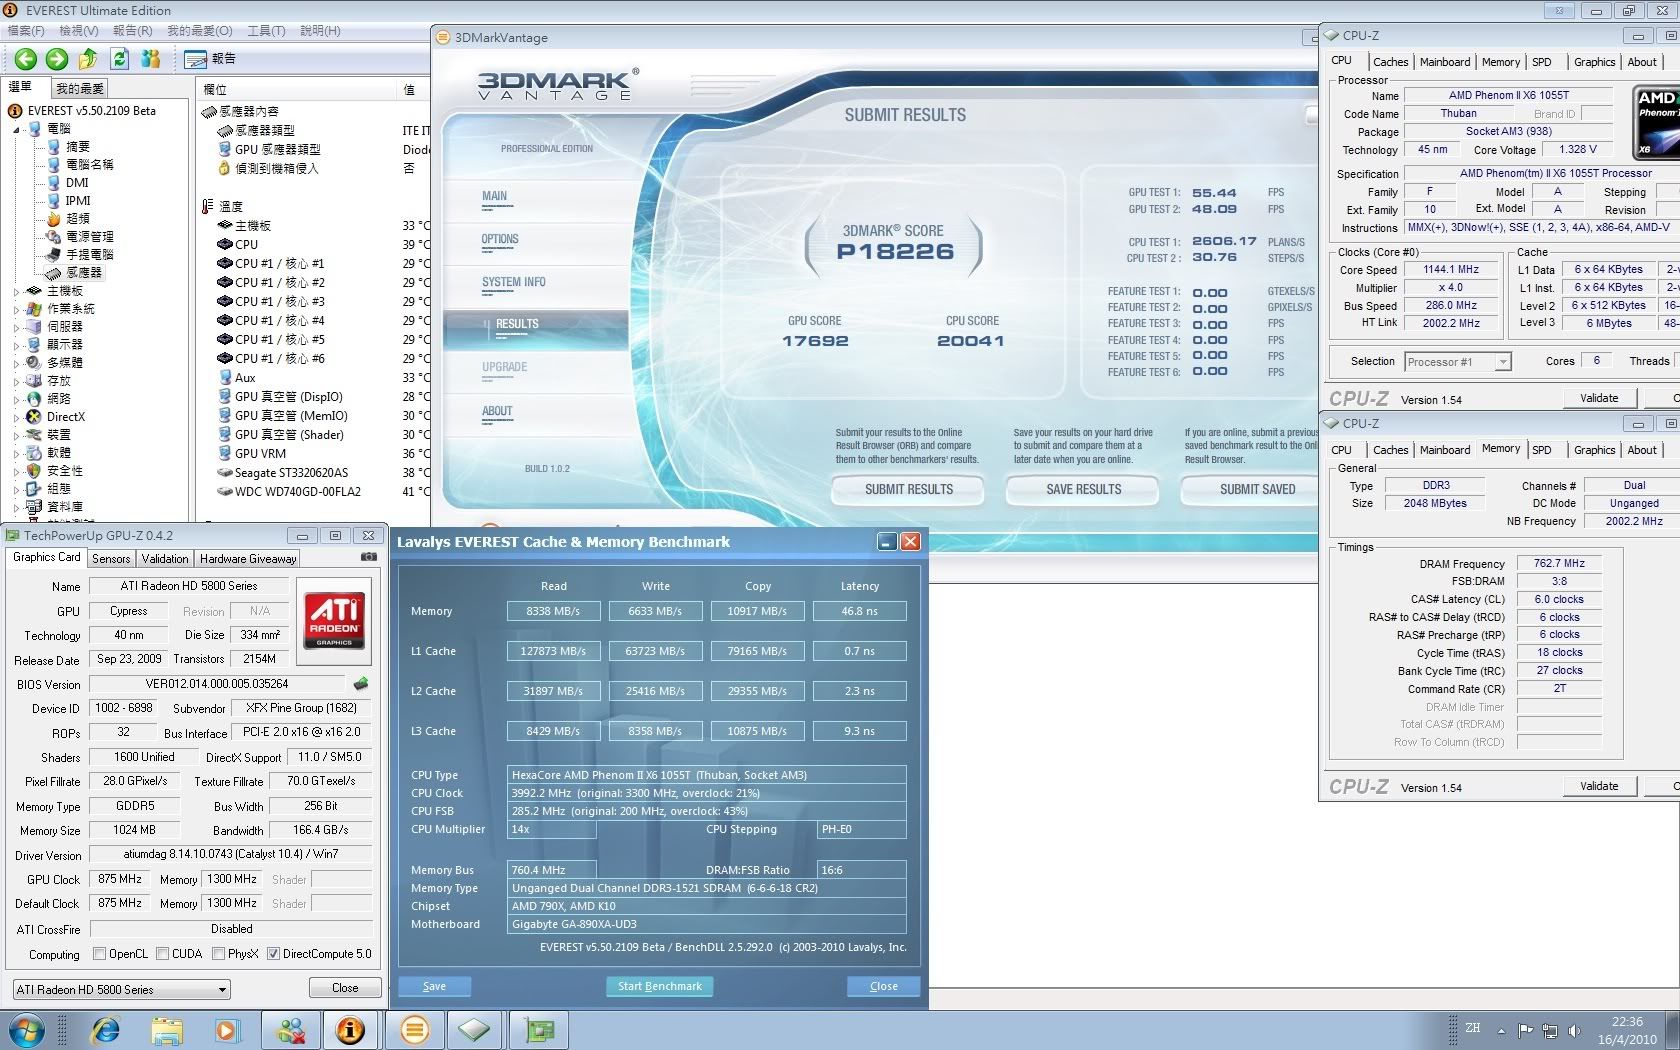Switch to the Sensors tab in GPU-Z
1680x1050 pixels.
click(111, 559)
